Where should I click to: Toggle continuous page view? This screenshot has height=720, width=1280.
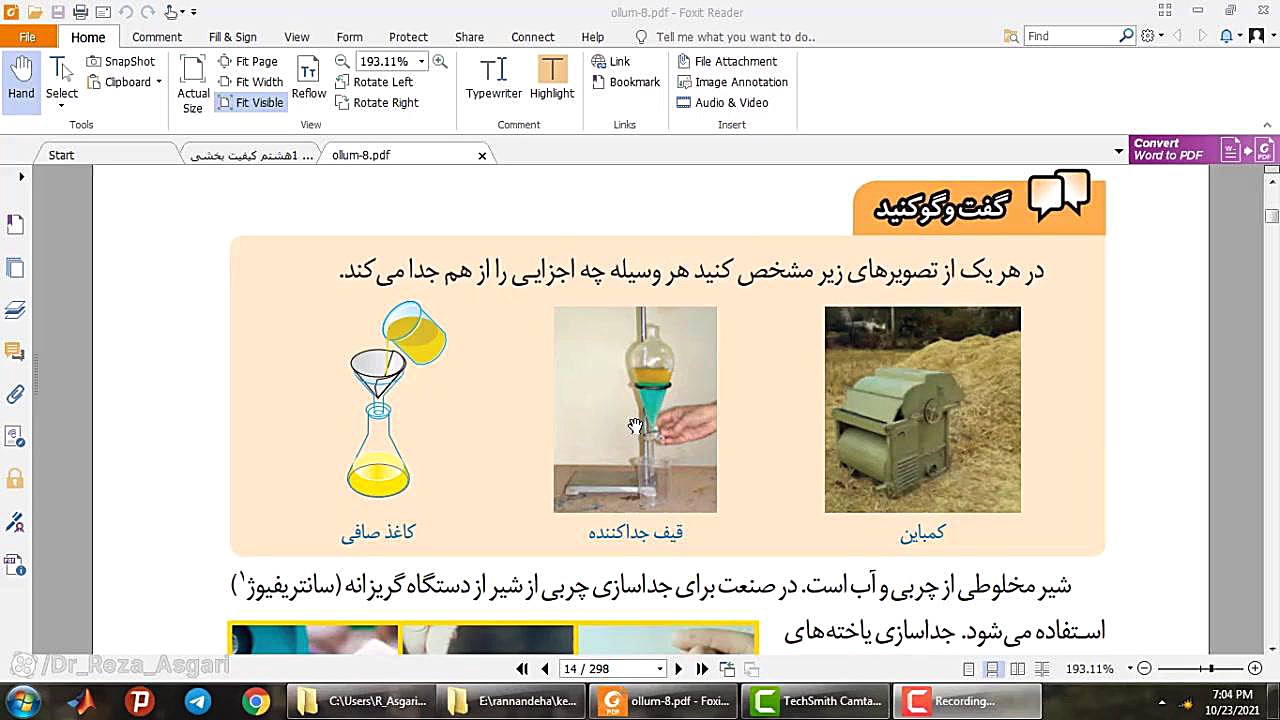tap(992, 669)
